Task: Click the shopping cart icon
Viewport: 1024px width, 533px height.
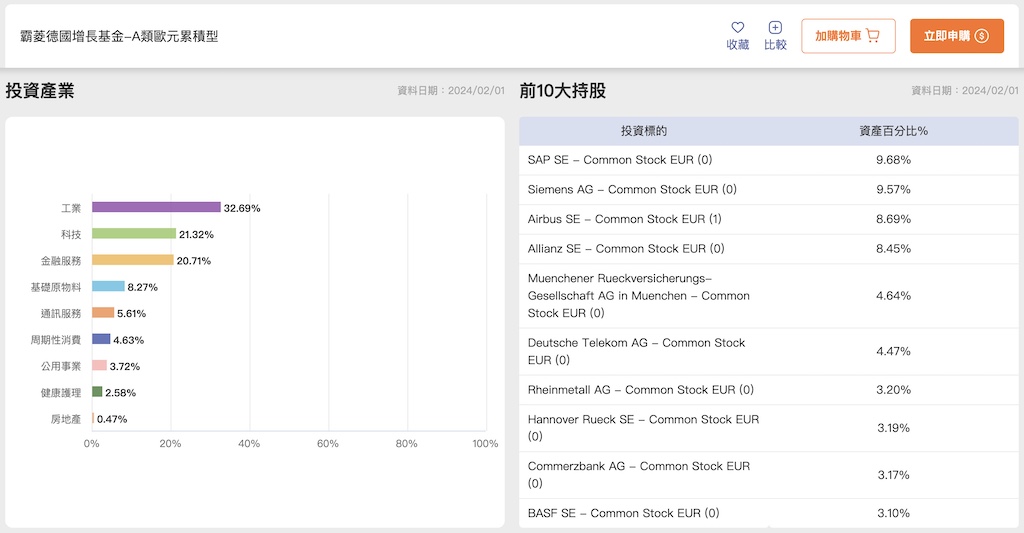Action: pos(872,36)
